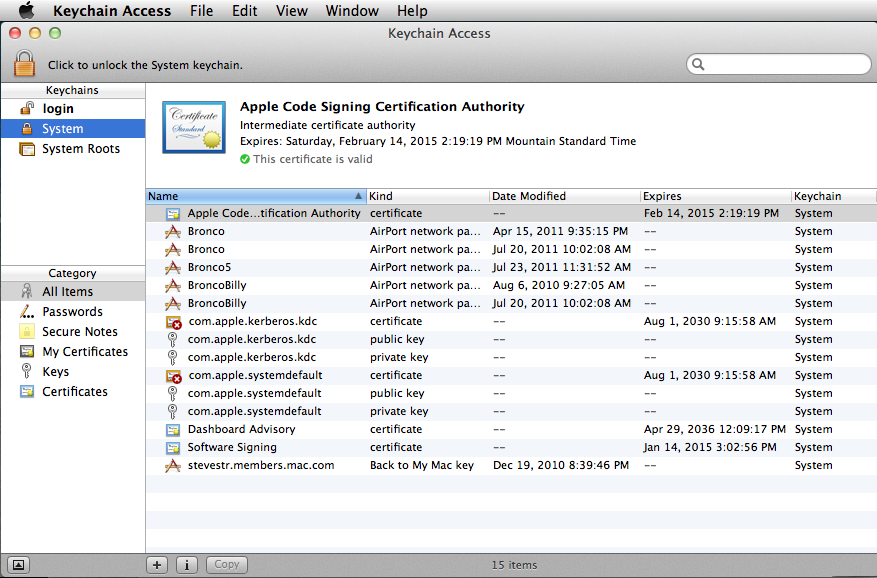Viewport: 877px width, 578px height.
Task: Click the 'Jul 23, 2011 11:31:52 AM' date cell
Action: pyautogui.click(x=562, y=267)
